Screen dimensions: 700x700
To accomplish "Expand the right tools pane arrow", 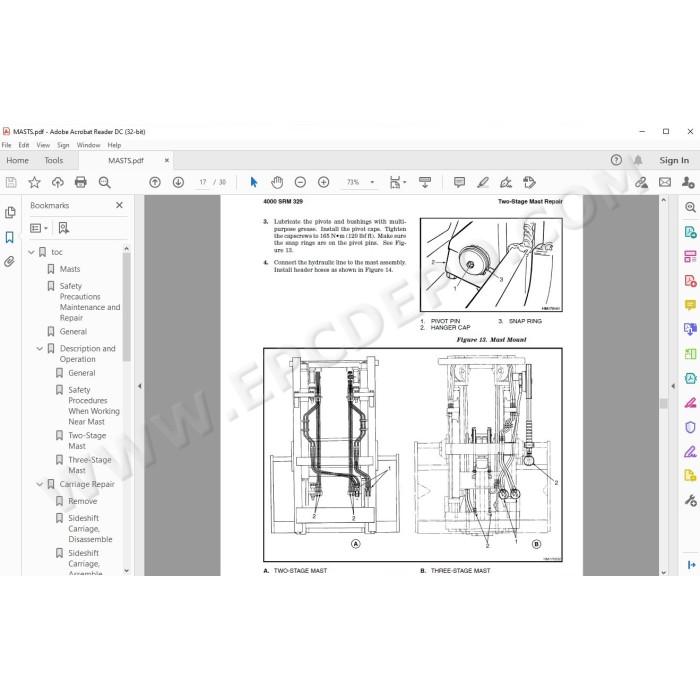I will tap(673, 386).
